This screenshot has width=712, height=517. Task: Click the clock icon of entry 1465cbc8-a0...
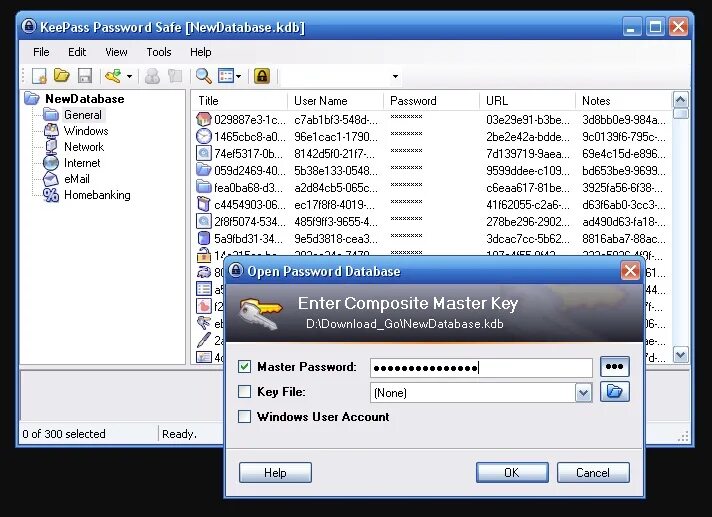pyautogui.click(x=204, y=136)
